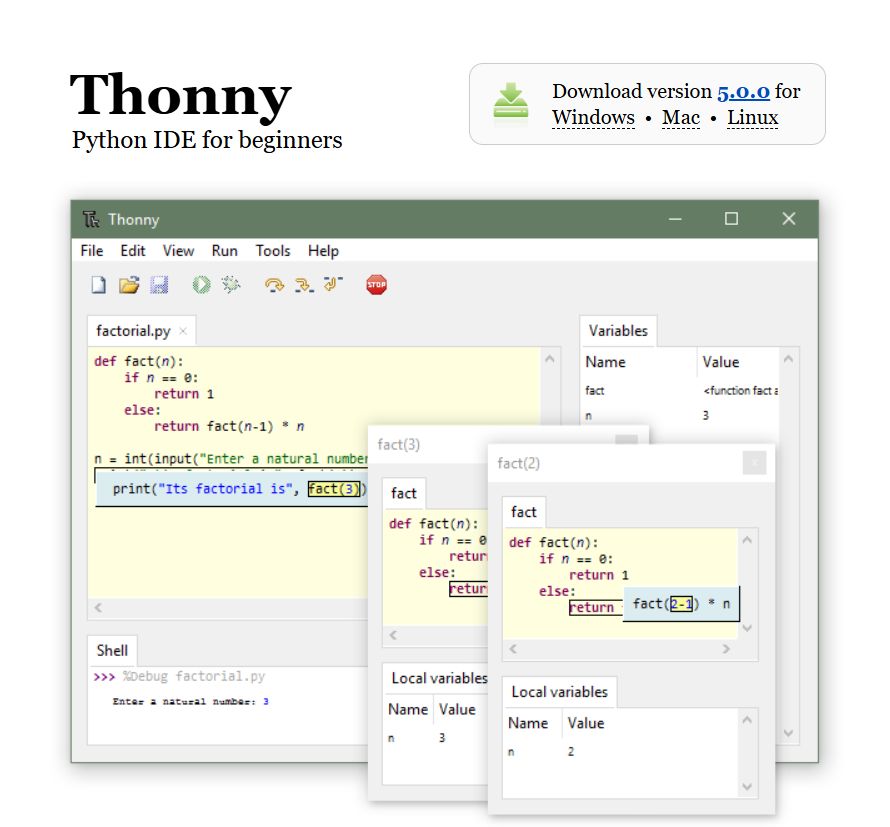Viewport: 890px width, 827px height.
Task: Click the Step out debugger icon
Action: click(x=333, y=283)
